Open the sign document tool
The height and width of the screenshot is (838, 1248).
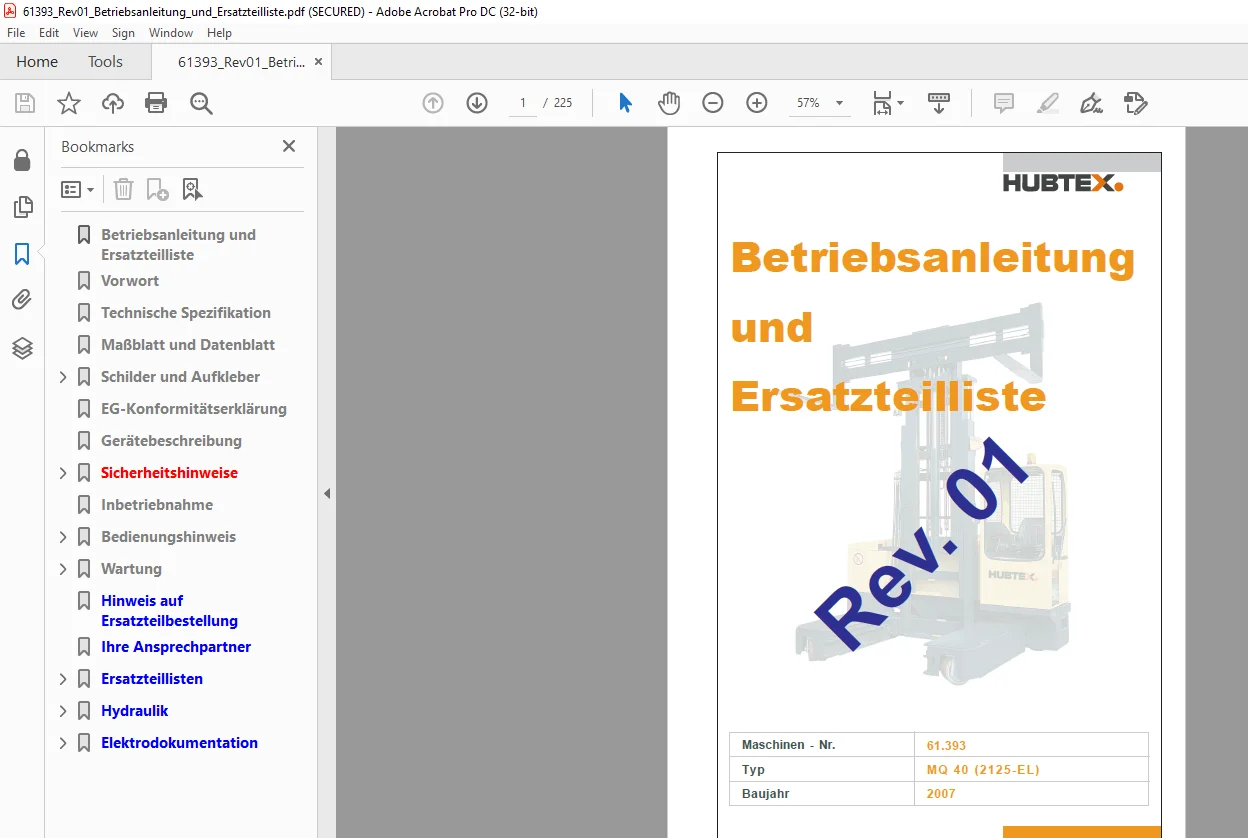point(1092,103)
